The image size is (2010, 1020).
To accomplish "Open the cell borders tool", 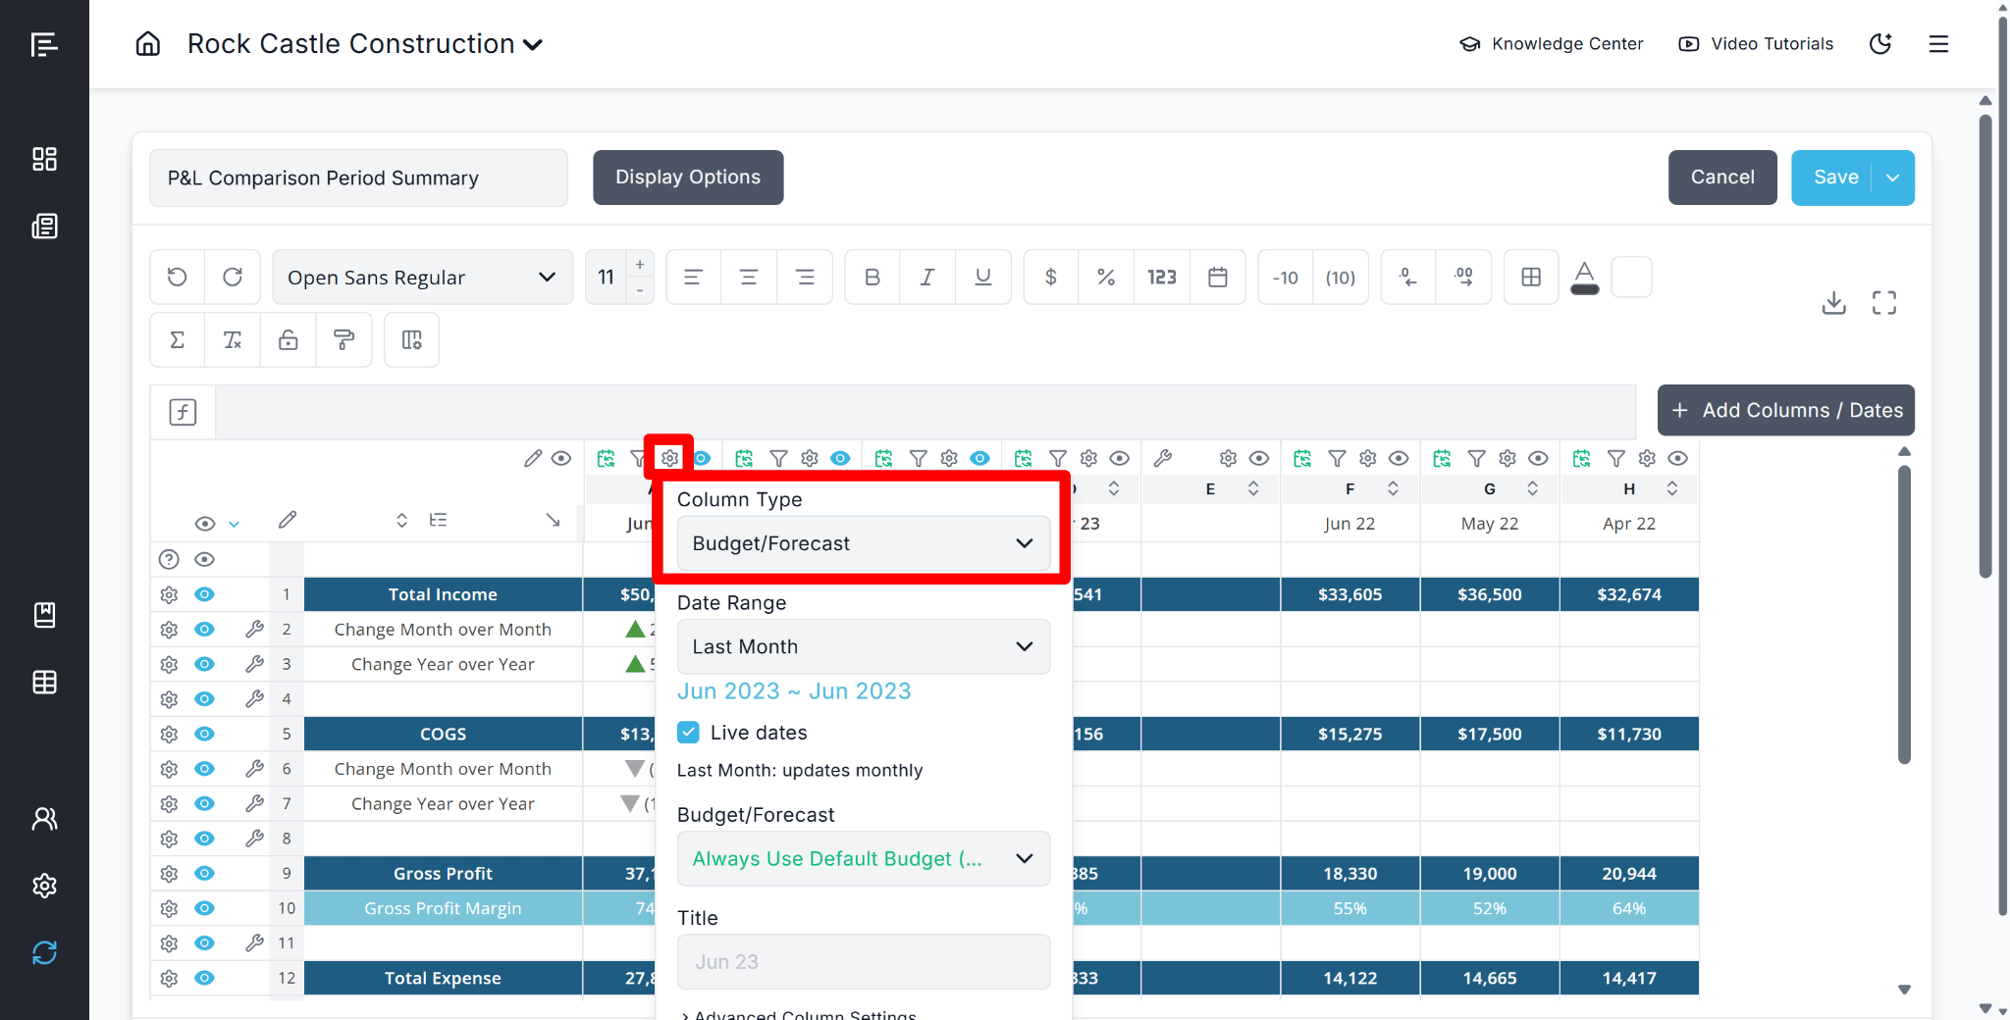I will pyautogui.click(x=1531, y=277).
